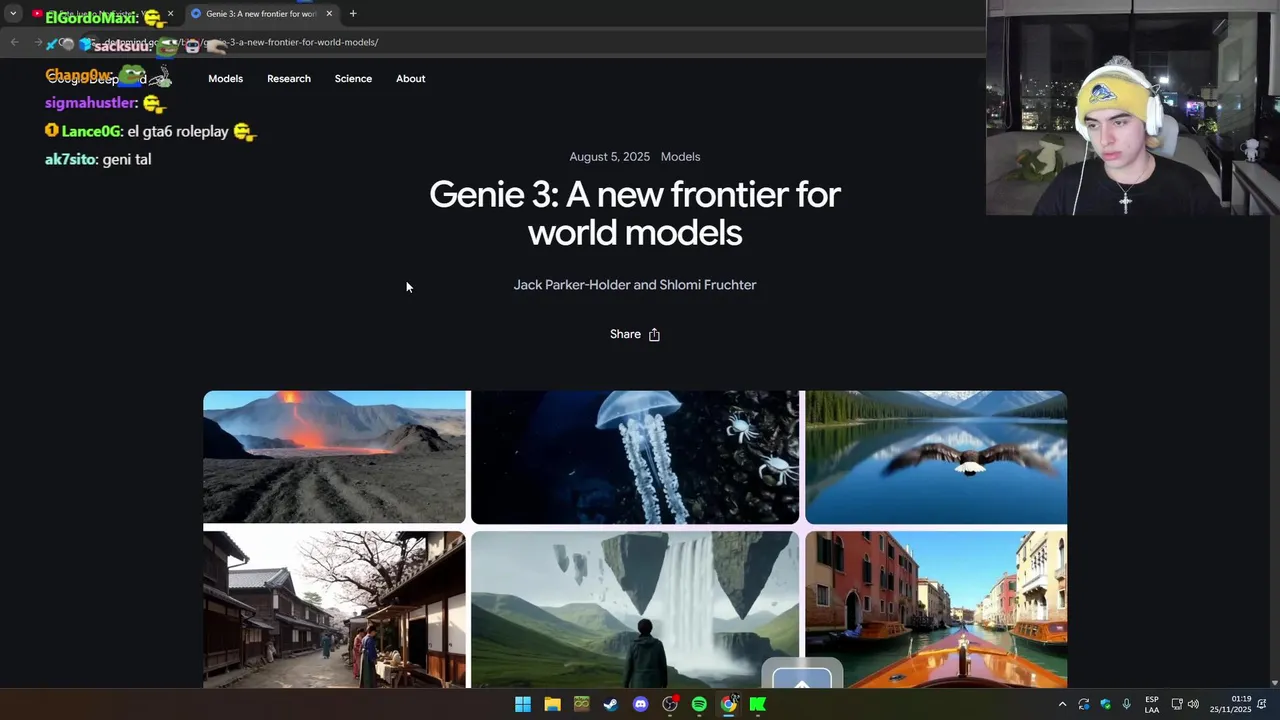This screenshot has height=720, width=1280.
Task: Close the Genie 3 browser tab
Action: tap(329, 14)
